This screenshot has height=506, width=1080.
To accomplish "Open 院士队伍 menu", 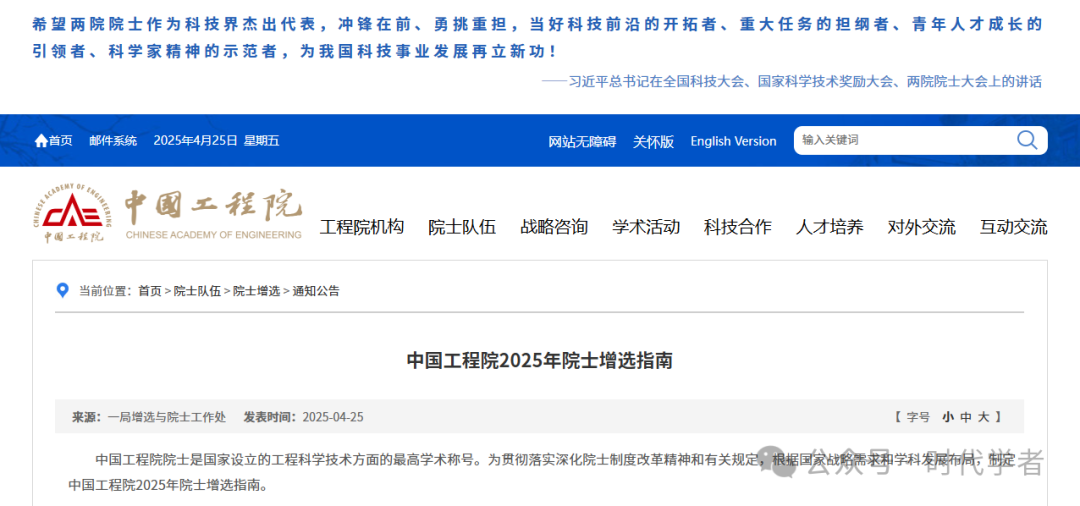I will 462,226.
